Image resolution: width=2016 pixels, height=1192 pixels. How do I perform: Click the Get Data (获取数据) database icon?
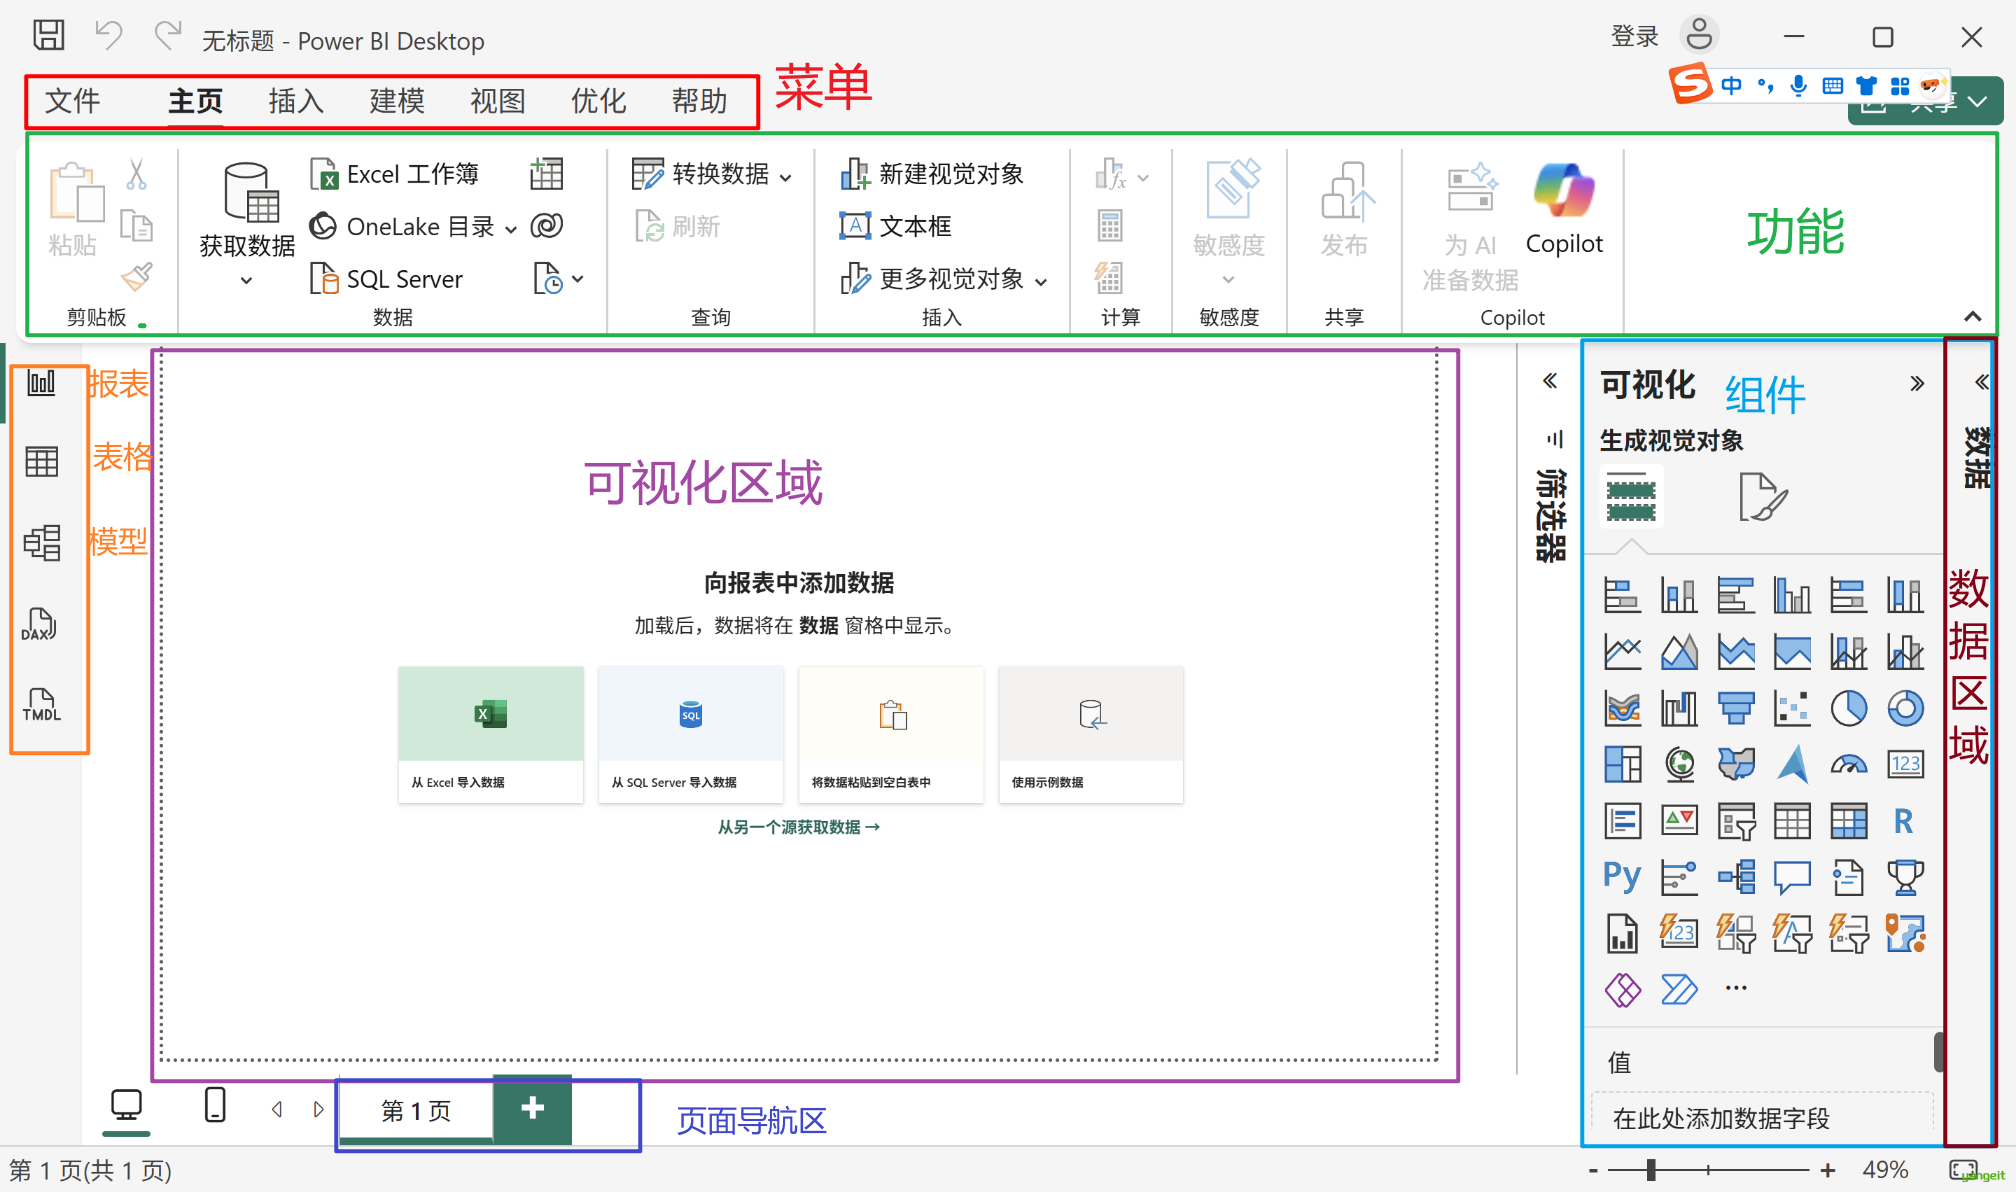[249, 192]
